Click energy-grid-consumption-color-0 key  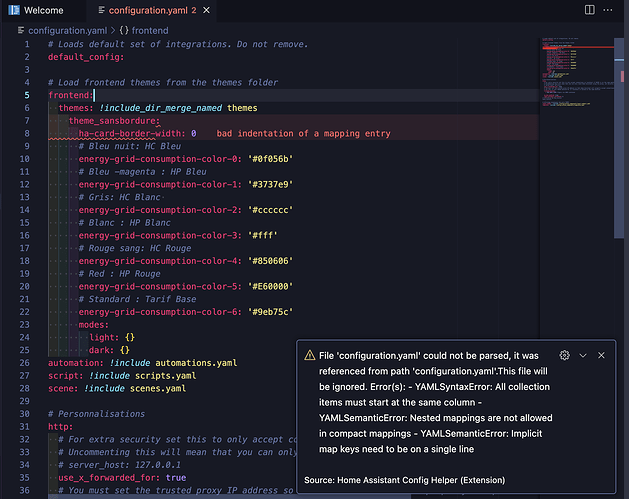pyautogui.click(x=160, y=159)
